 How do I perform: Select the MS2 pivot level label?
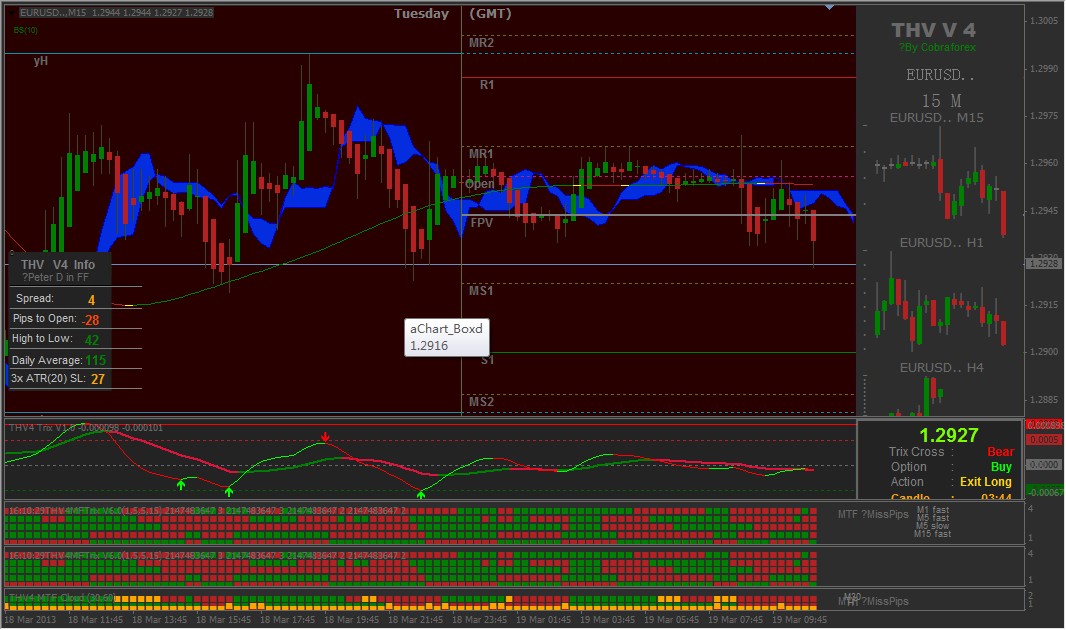[481, 402]
